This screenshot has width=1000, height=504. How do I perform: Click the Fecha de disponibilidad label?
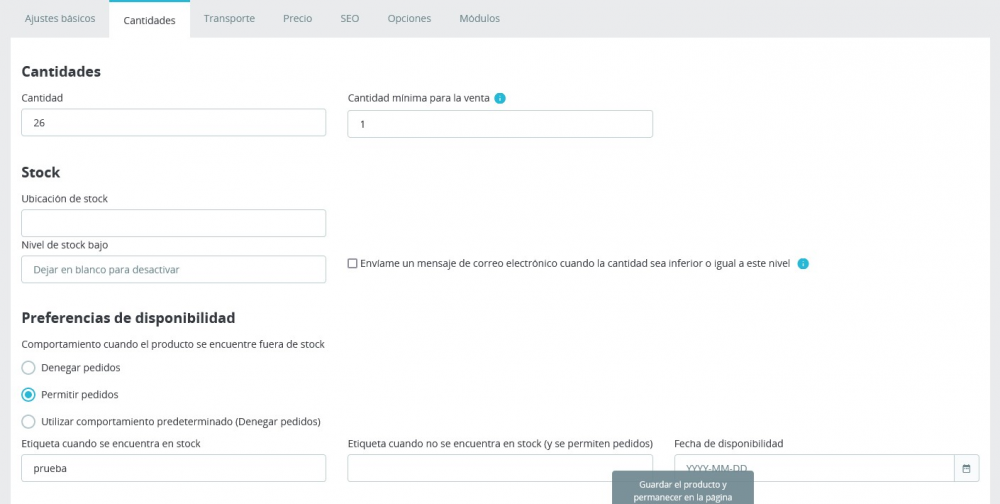[x=728, y=443]
